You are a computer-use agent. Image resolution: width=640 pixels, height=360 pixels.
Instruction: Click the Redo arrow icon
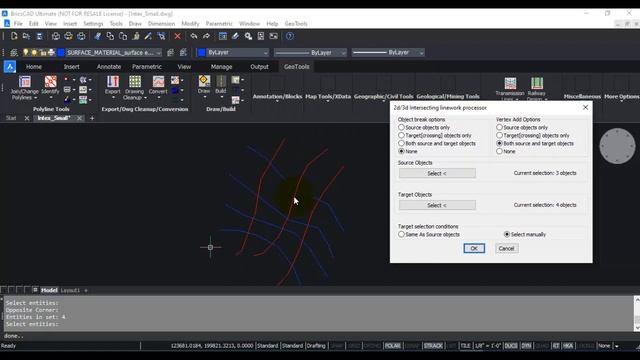pos(206,36)
